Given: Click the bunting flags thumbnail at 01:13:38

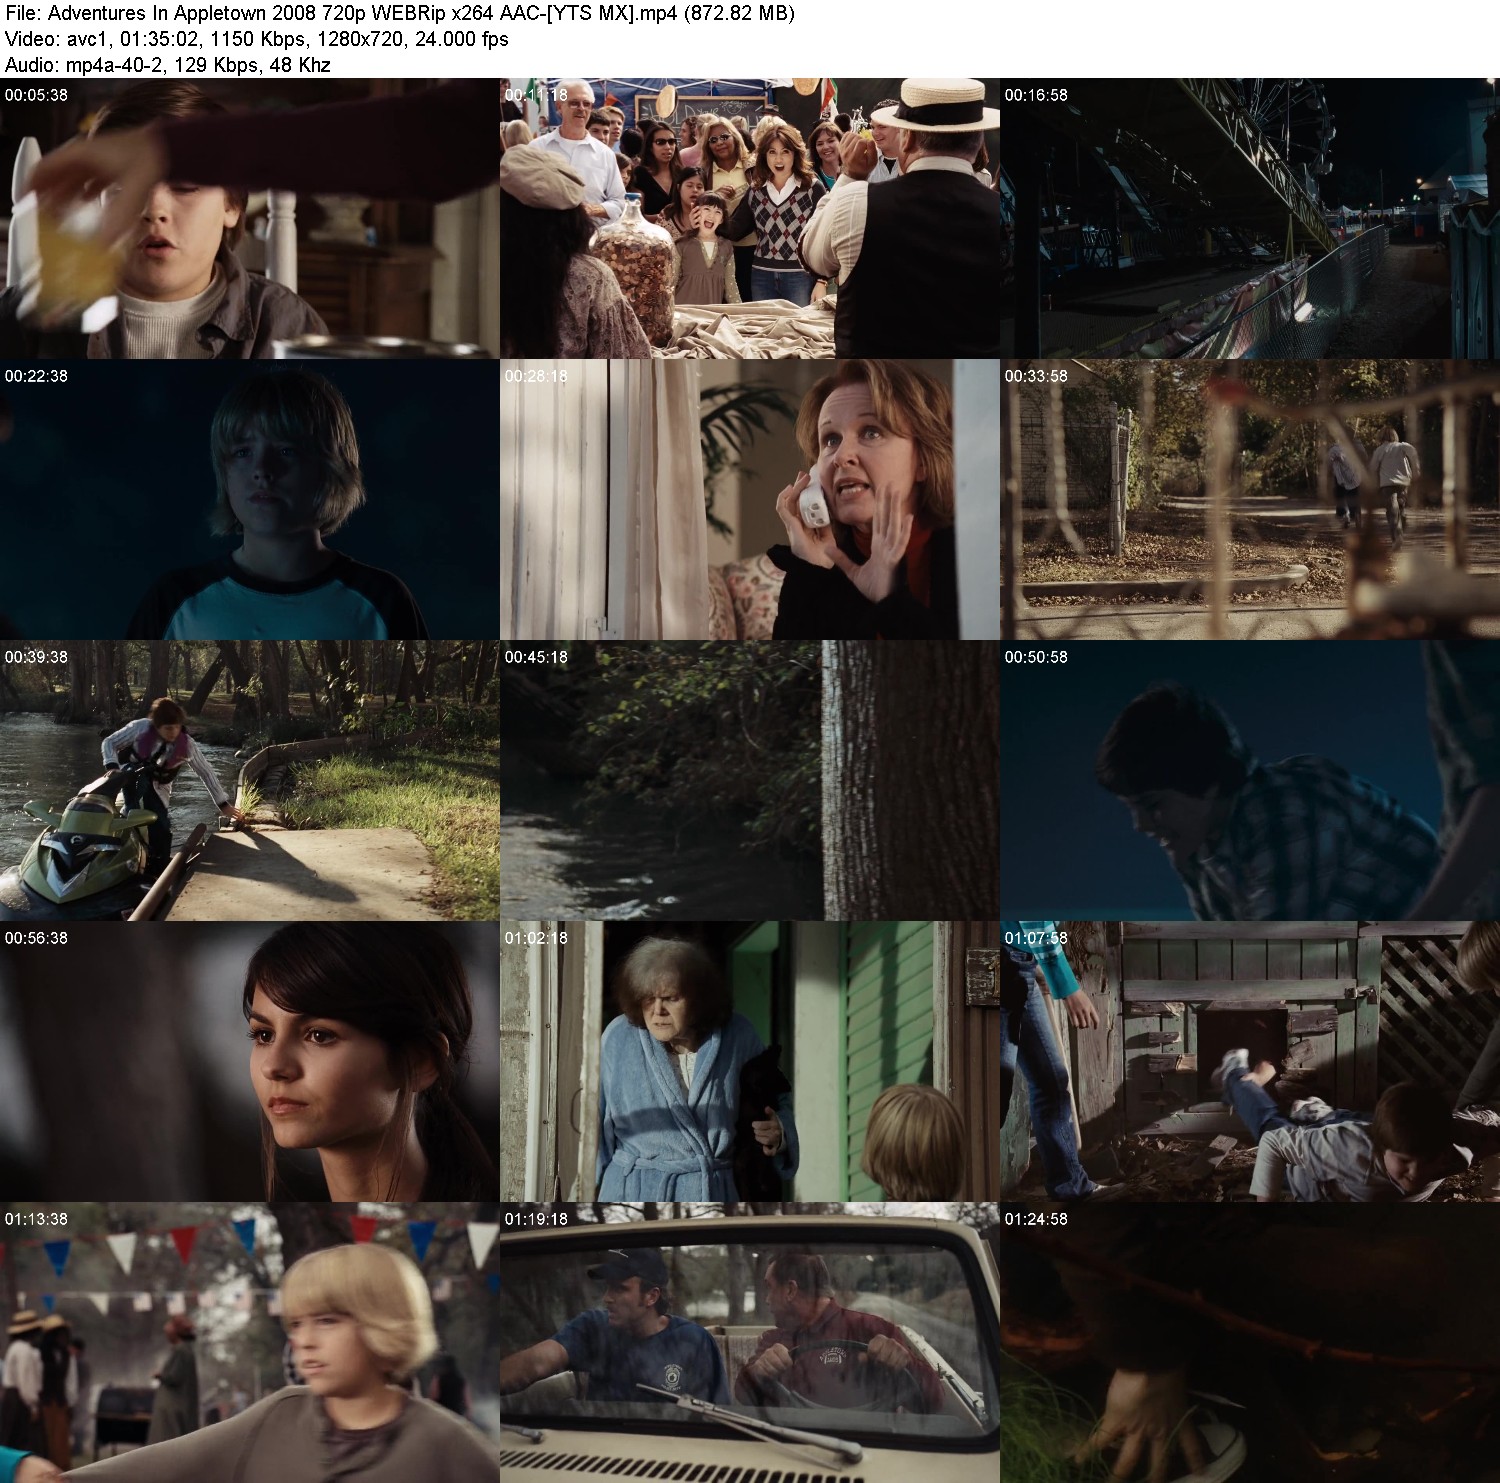Looking at the screenshot, I should [x=250, y=1342].
